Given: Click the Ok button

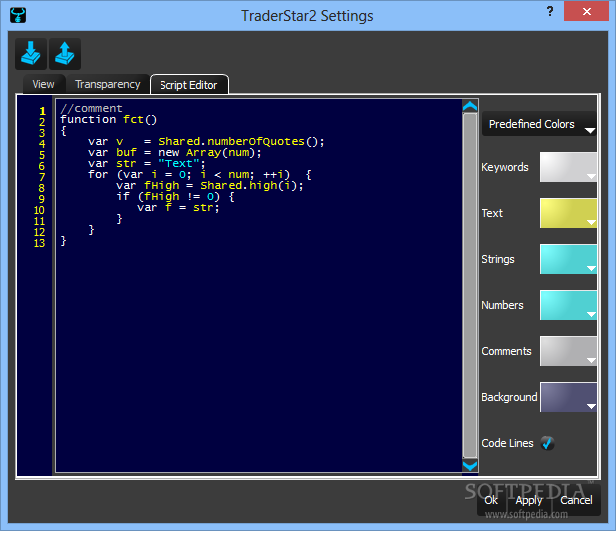Looking at the screenshot, I should 491,500.
